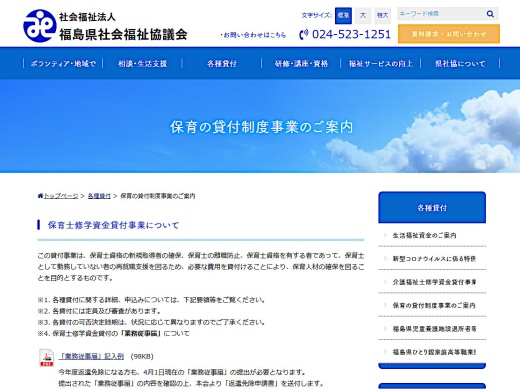Click phone number 024-523-1251
Viewport: 520px width, 390px height.
351,34
